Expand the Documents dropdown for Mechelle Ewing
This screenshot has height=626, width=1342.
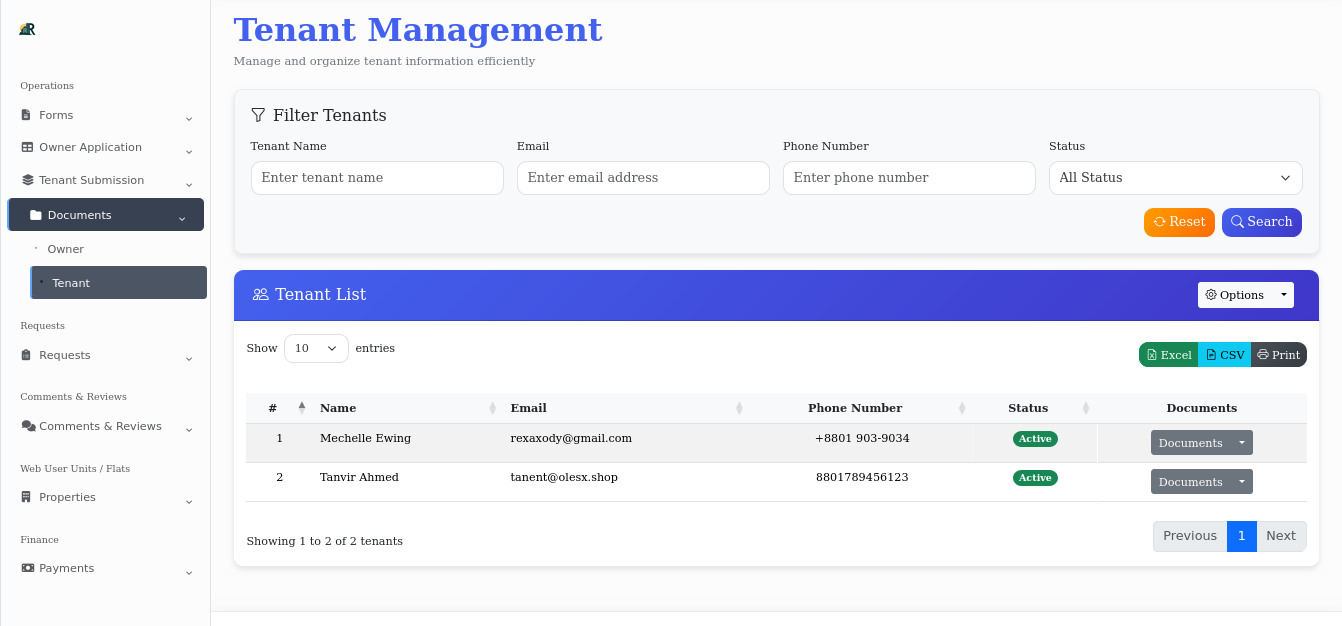pos(1201,442)
